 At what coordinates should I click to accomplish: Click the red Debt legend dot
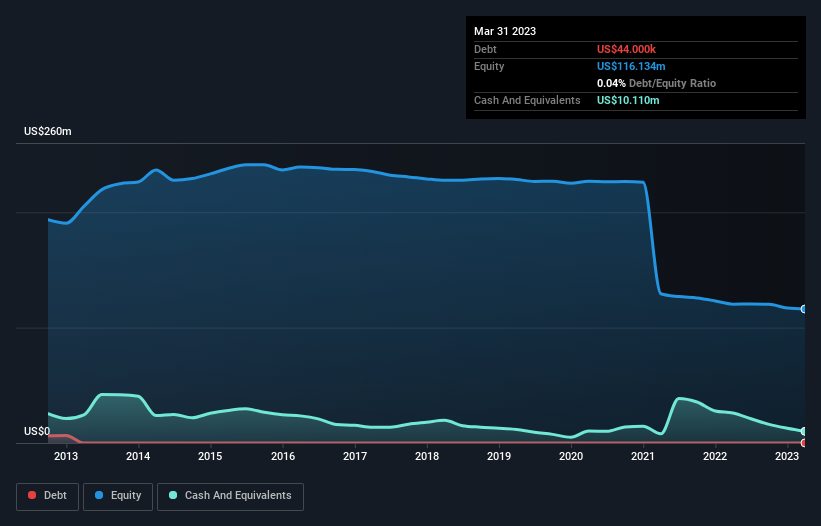tap(32, 495)
